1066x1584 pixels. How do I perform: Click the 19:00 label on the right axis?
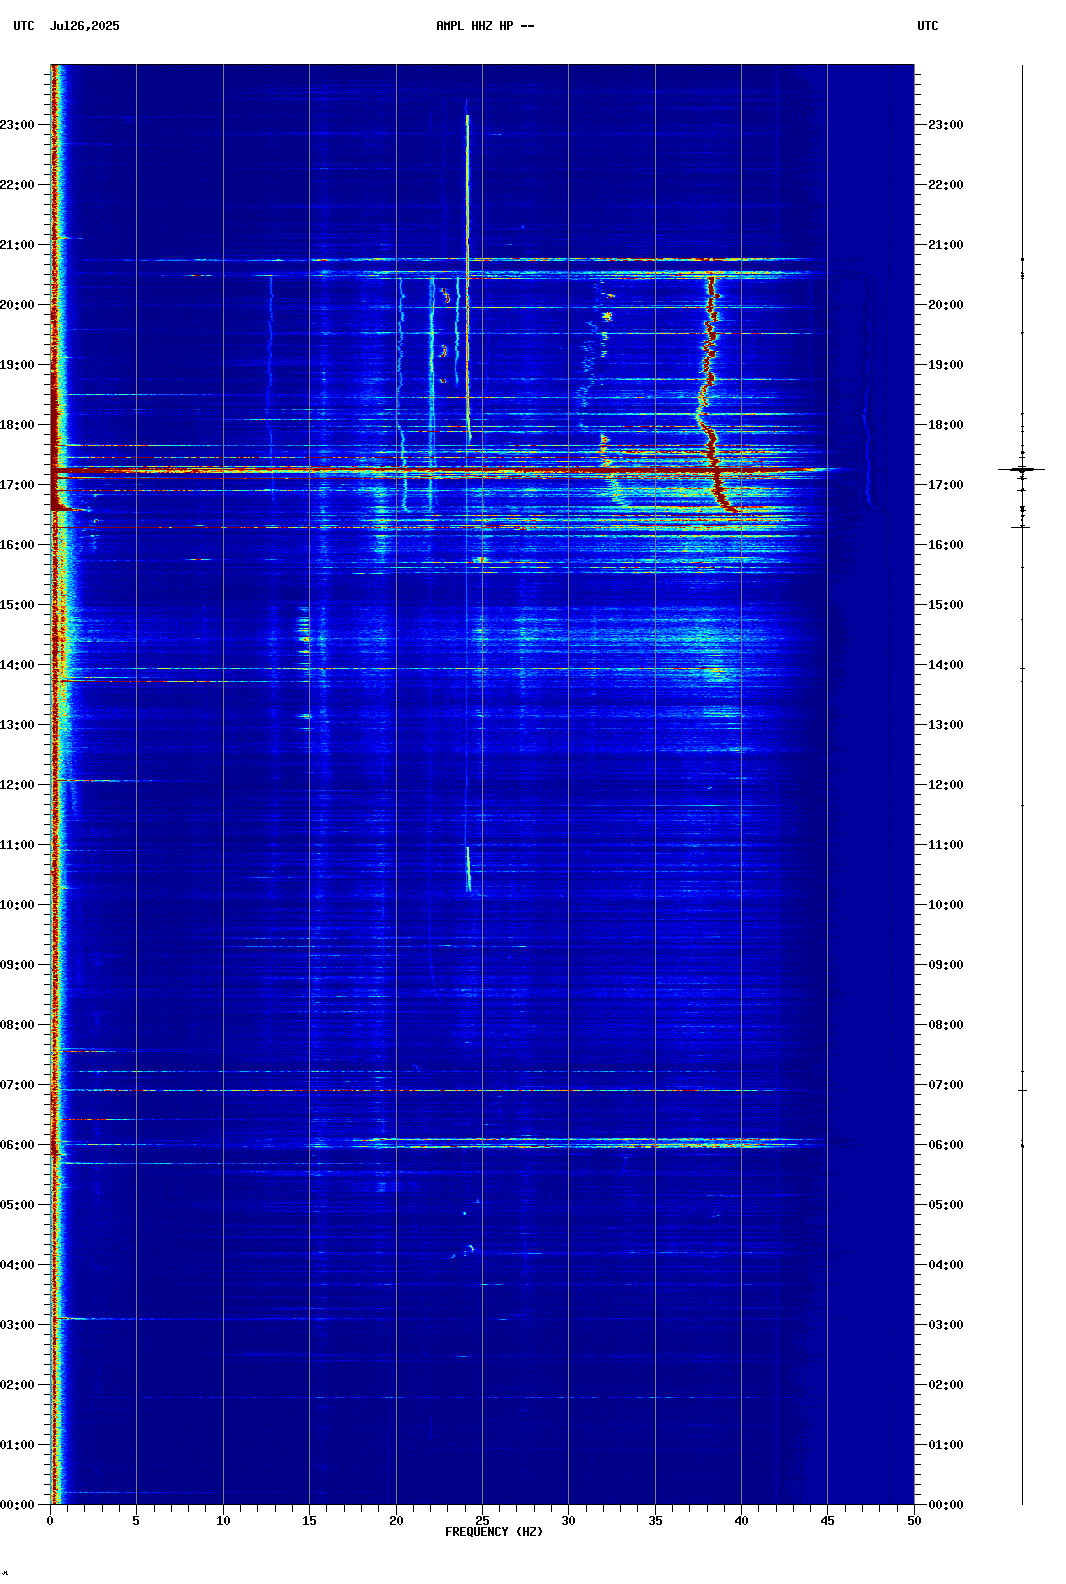(946, 365)
